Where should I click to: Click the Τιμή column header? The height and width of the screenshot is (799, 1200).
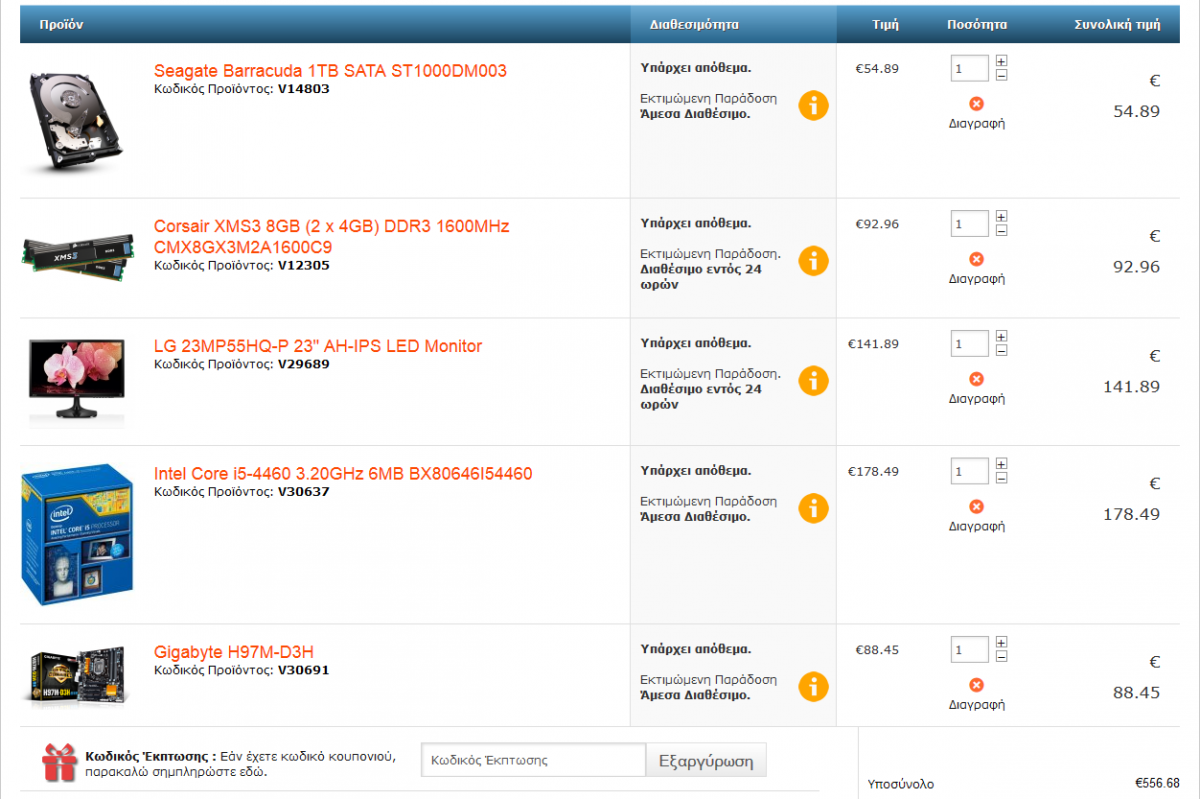(885, 24)
